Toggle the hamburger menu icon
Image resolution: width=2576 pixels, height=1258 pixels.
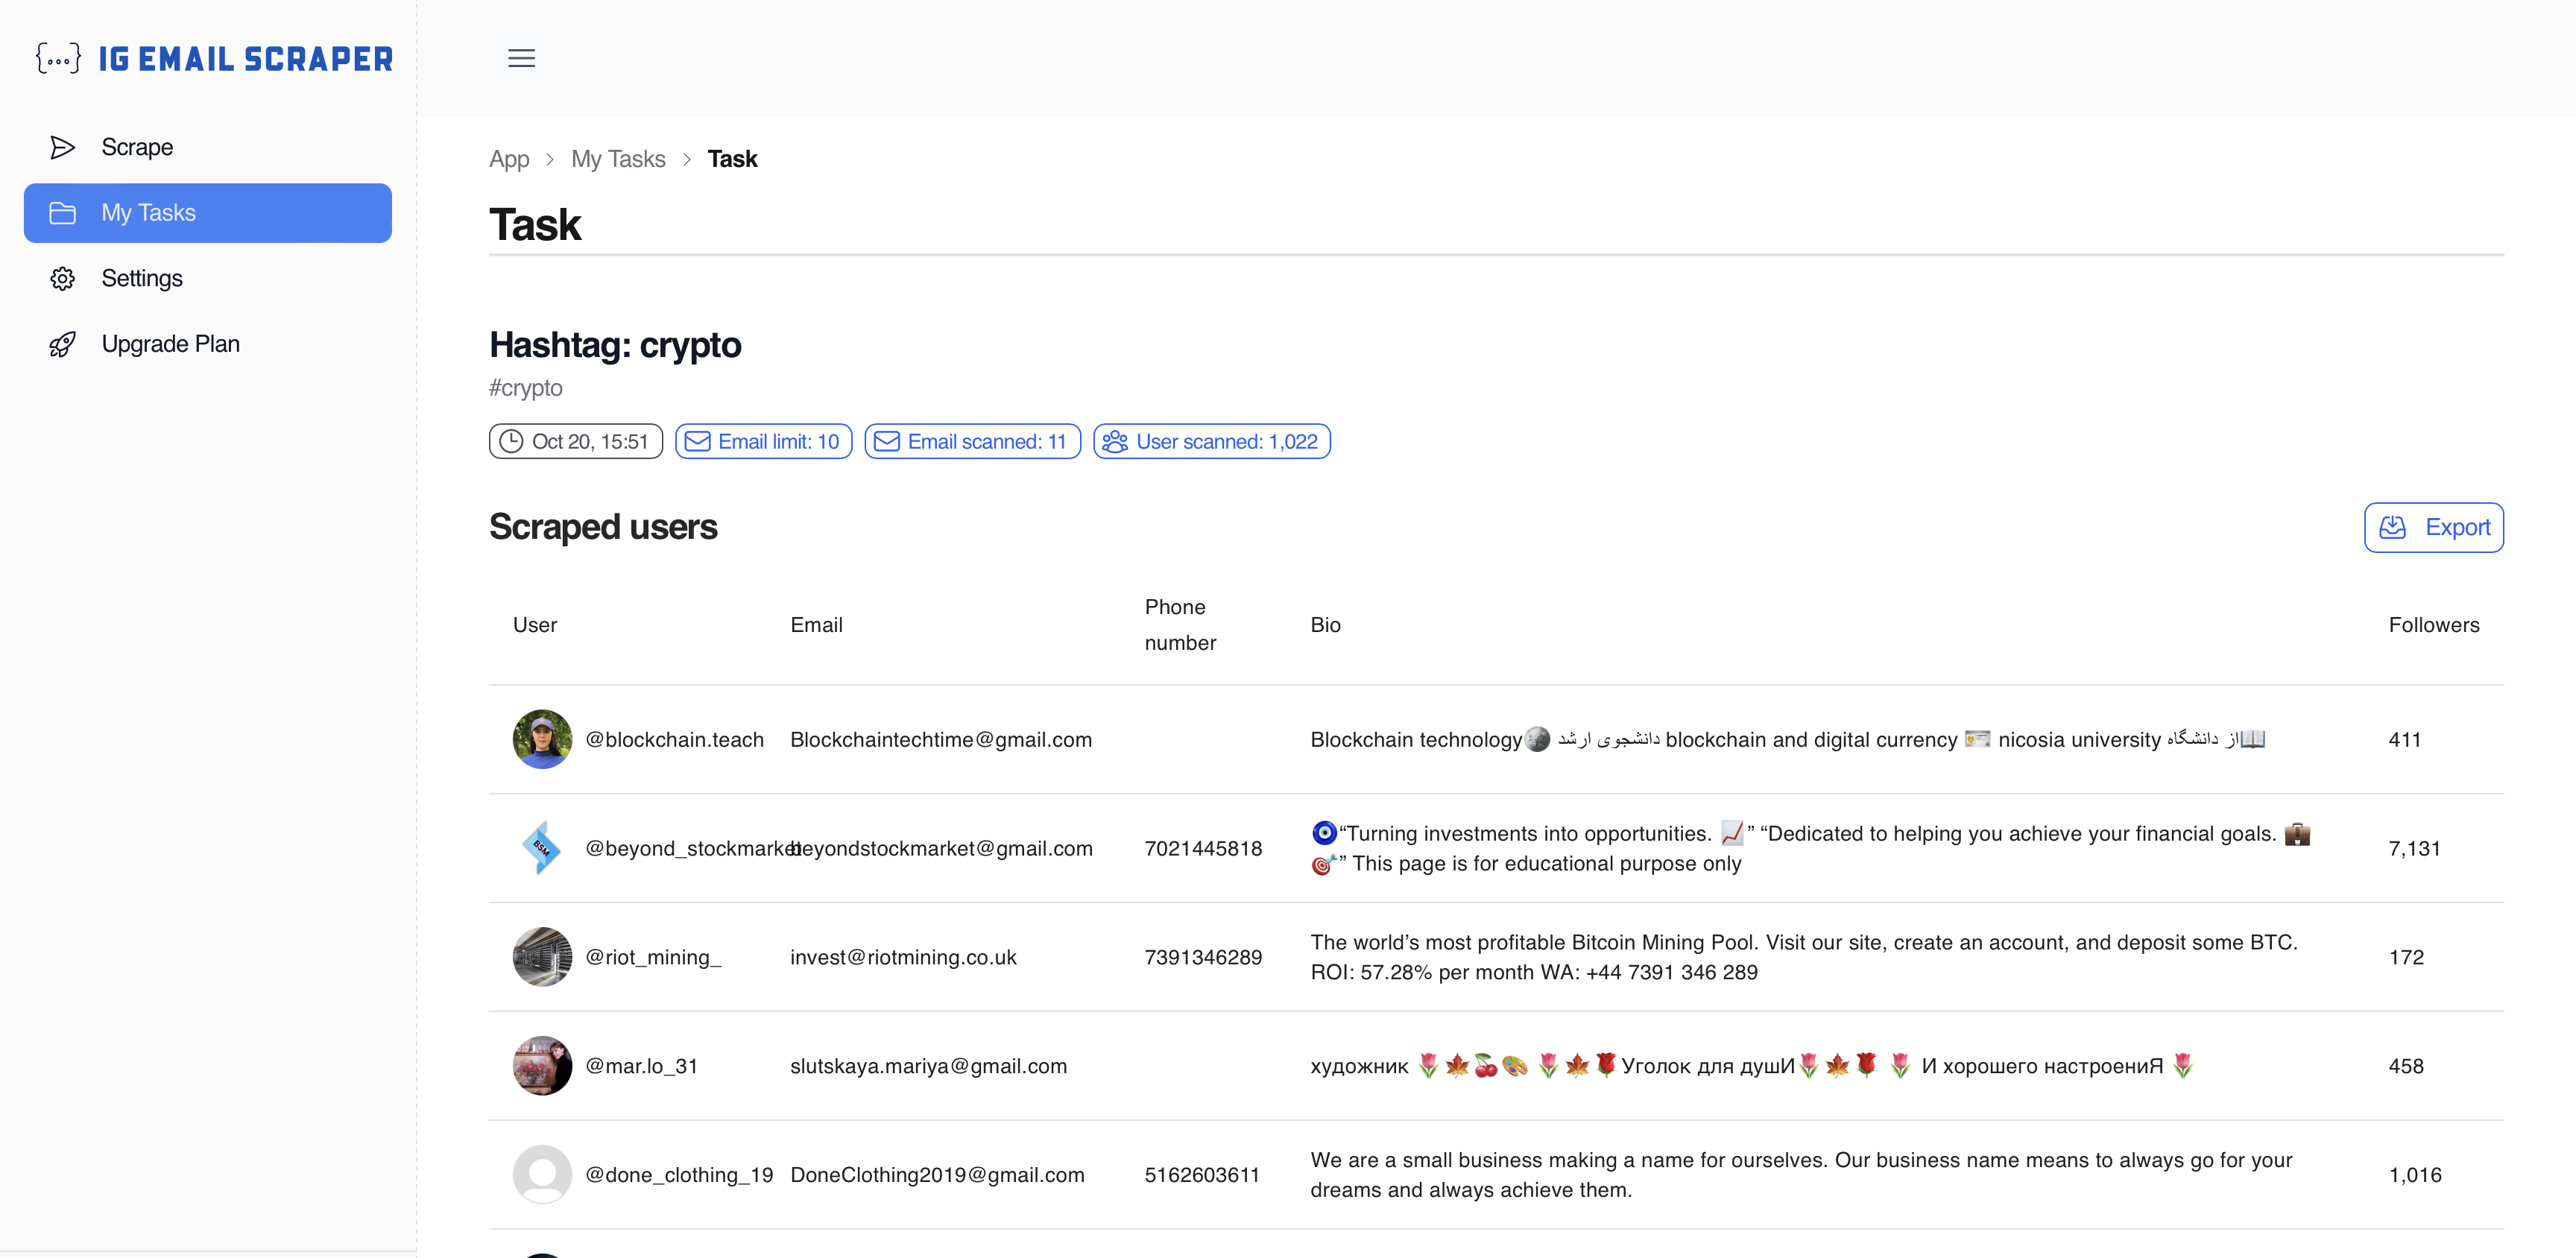(x=521, y=58)
